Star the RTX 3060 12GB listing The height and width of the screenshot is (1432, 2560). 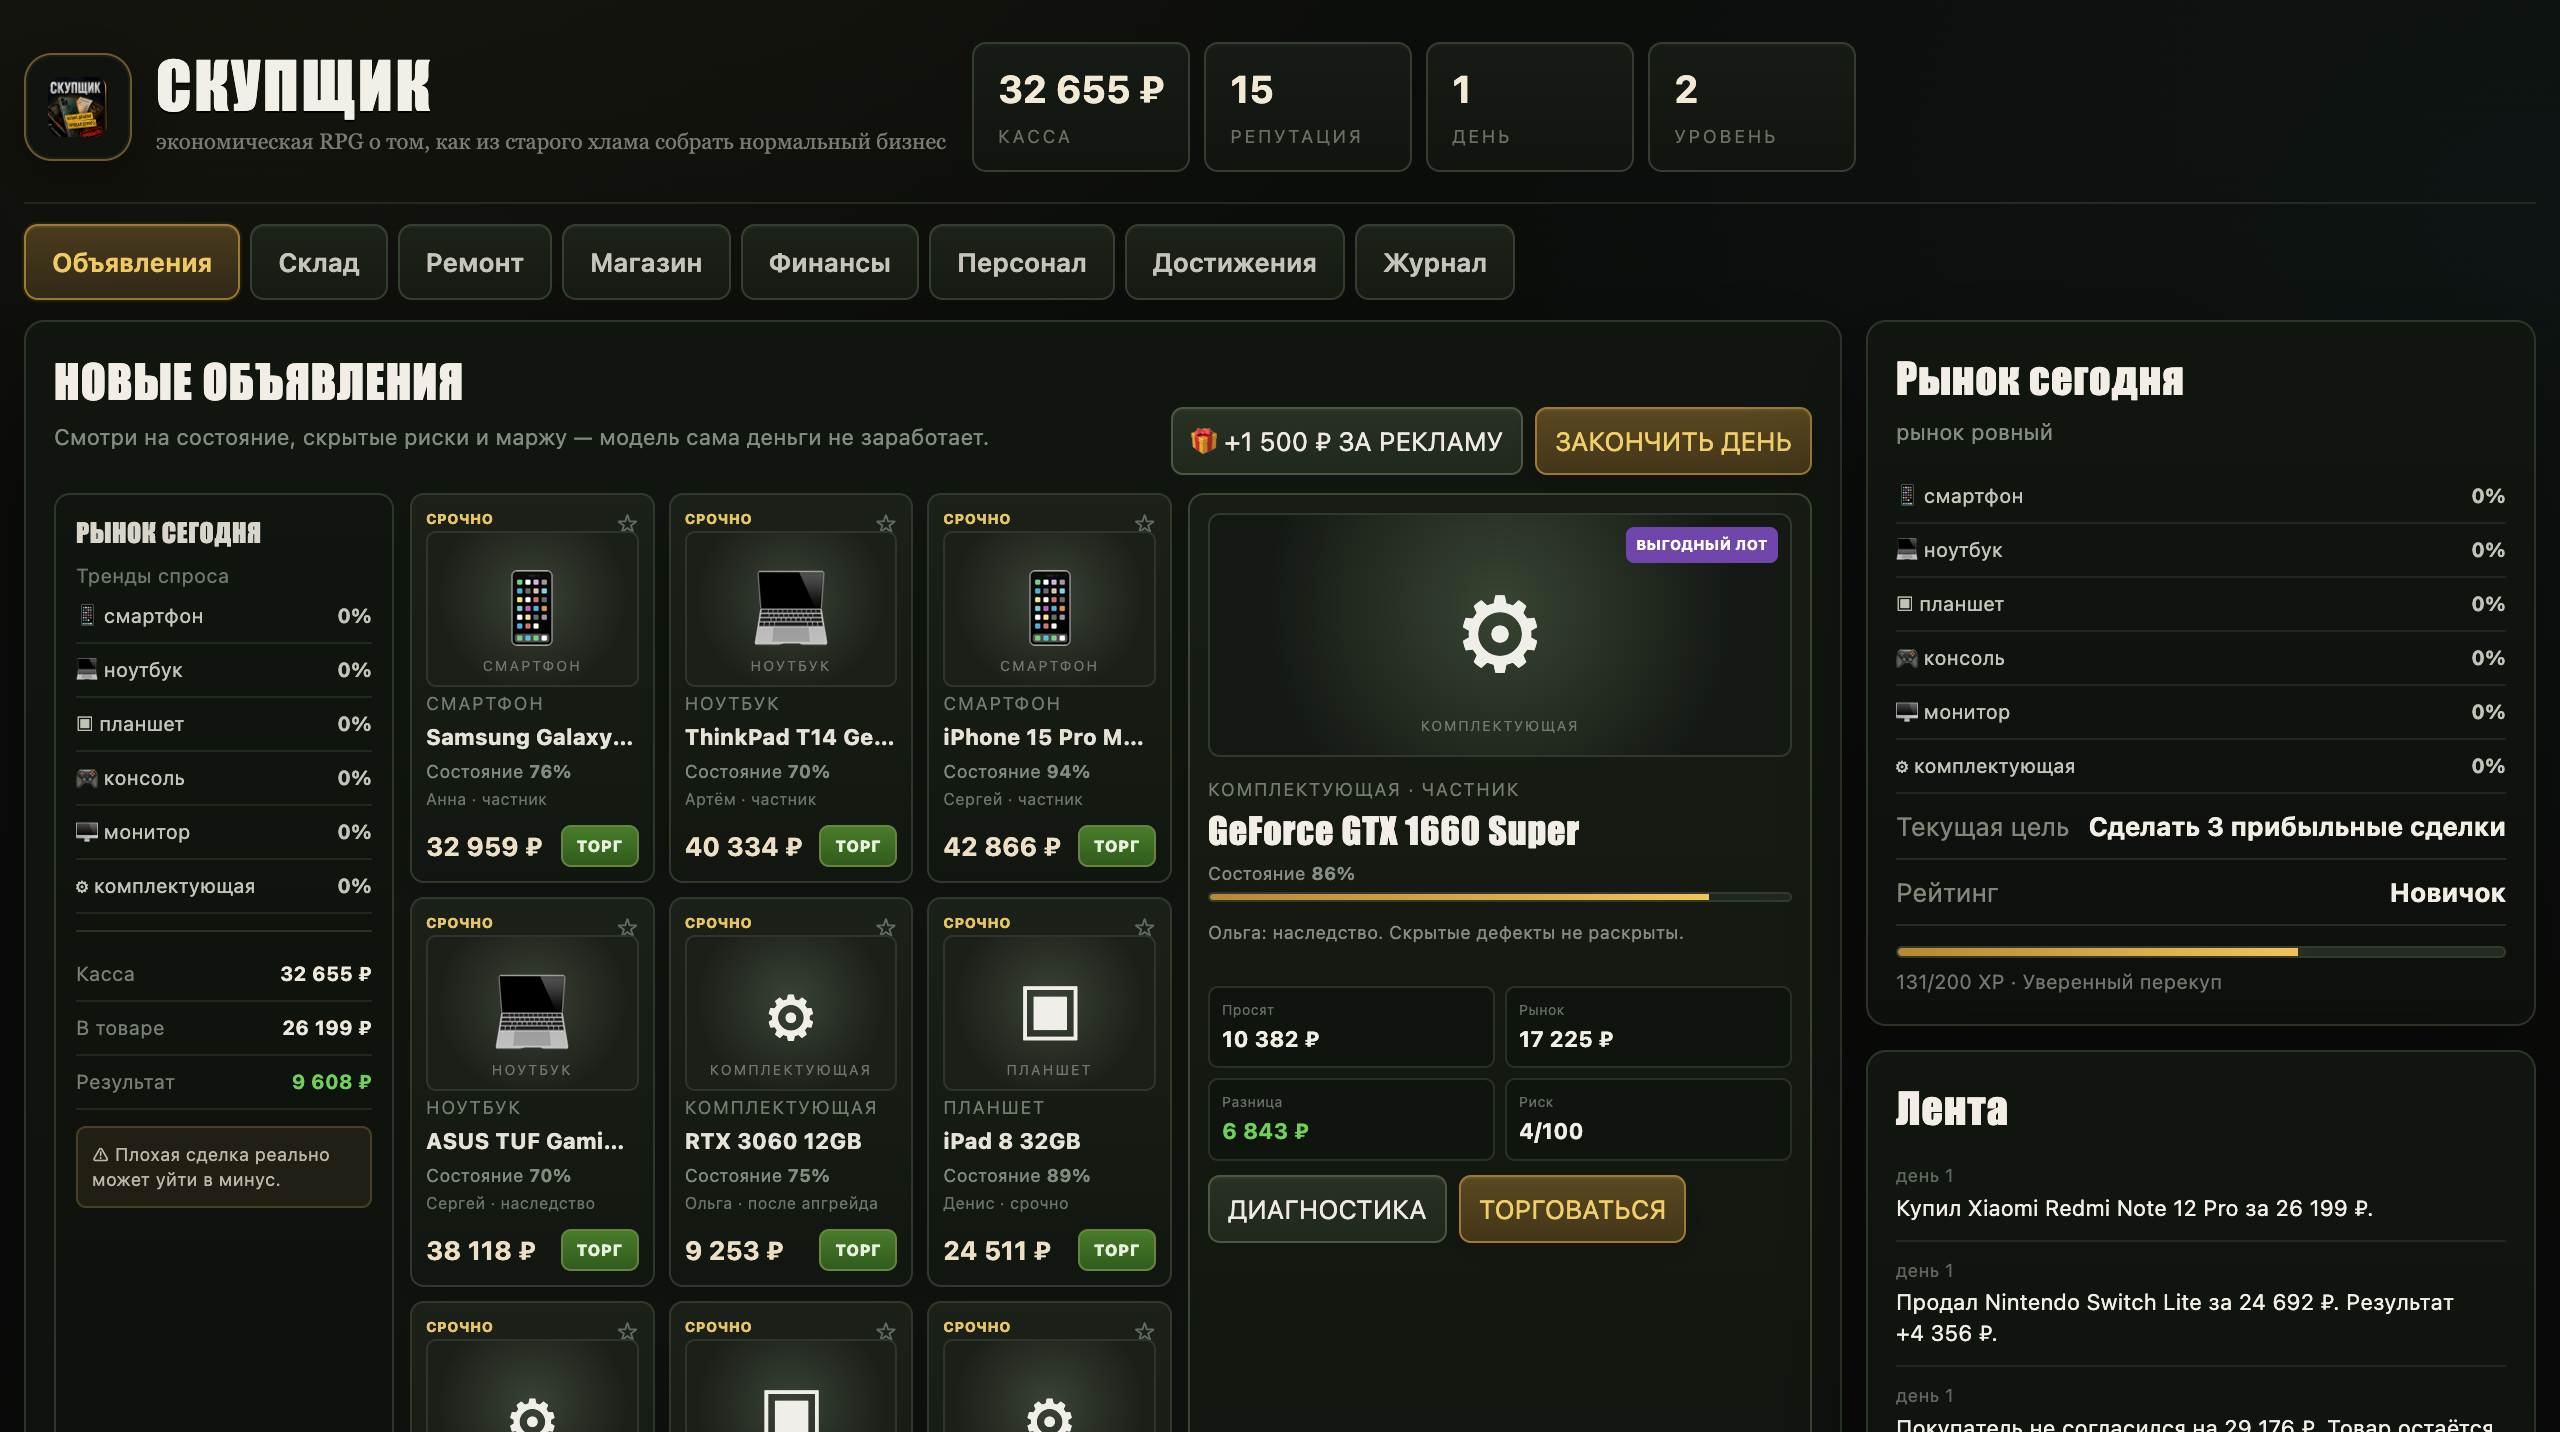click(x=886, y=928)
